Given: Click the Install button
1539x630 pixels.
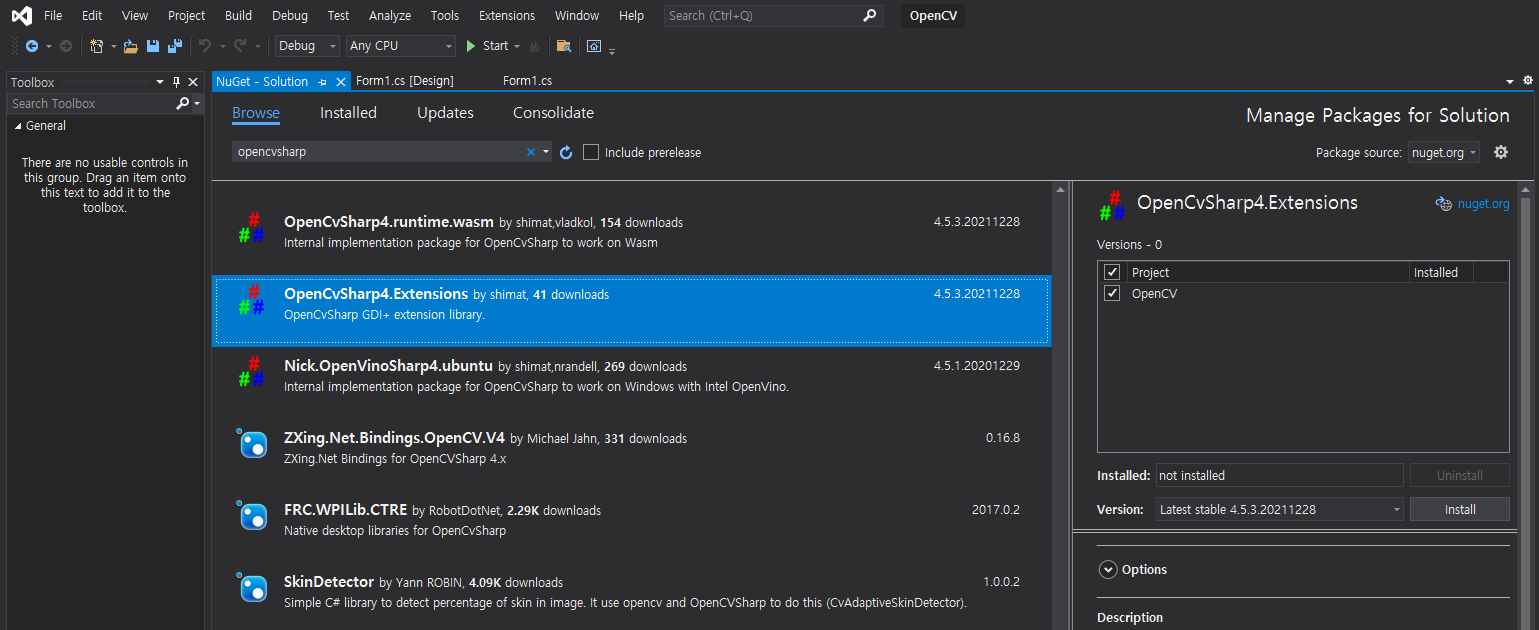Looking at the screenshot, I should 1460,509.
